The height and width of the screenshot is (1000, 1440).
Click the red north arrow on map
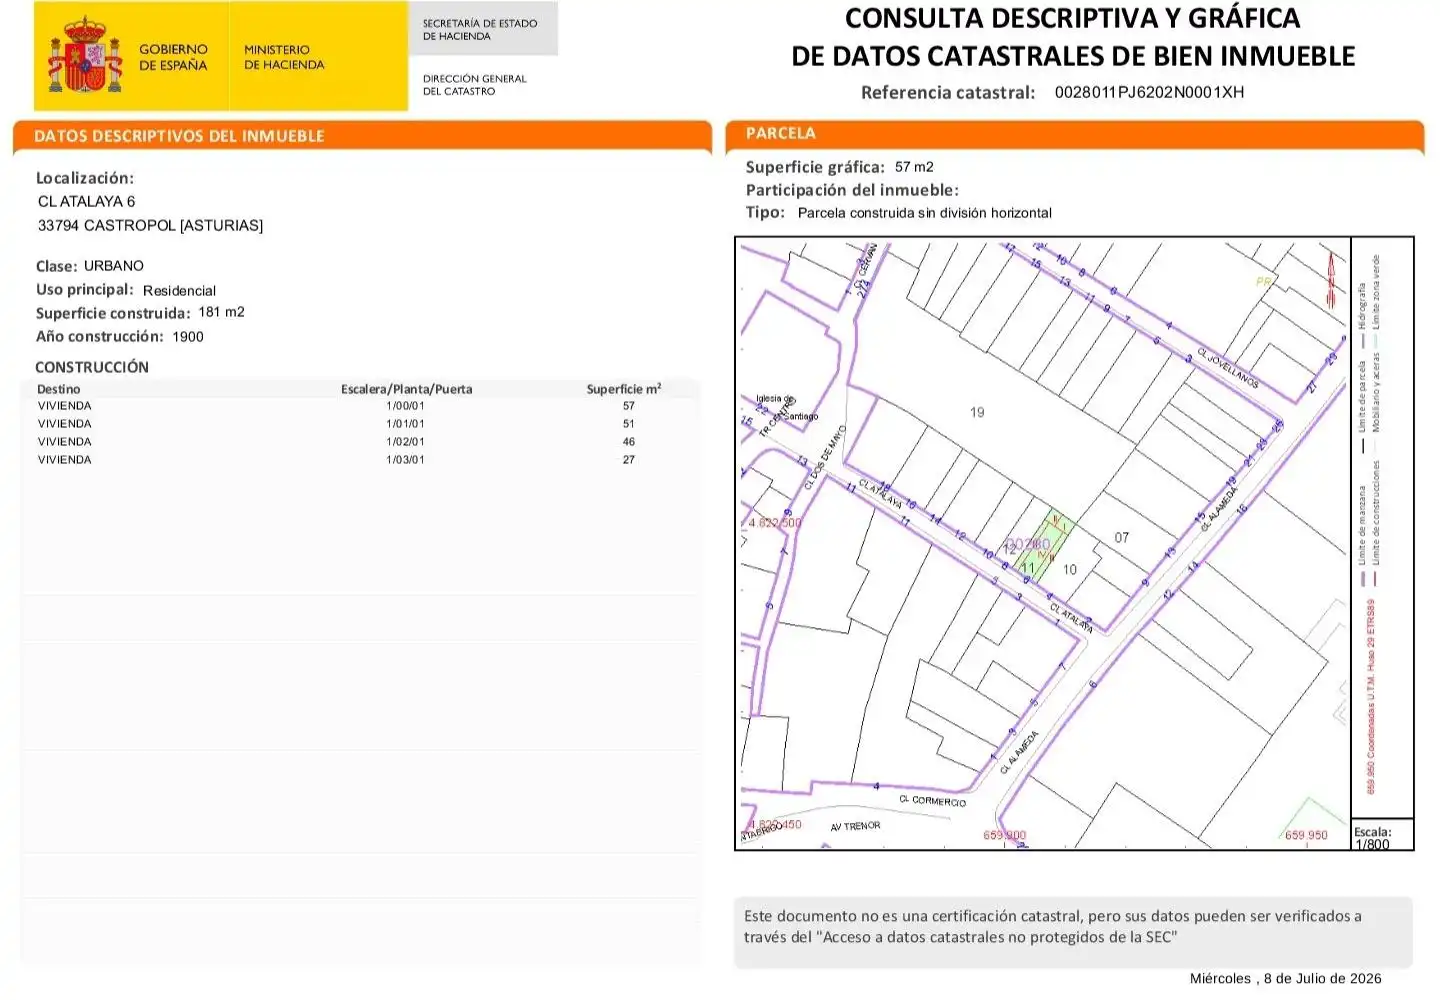tap(1331, 279)
